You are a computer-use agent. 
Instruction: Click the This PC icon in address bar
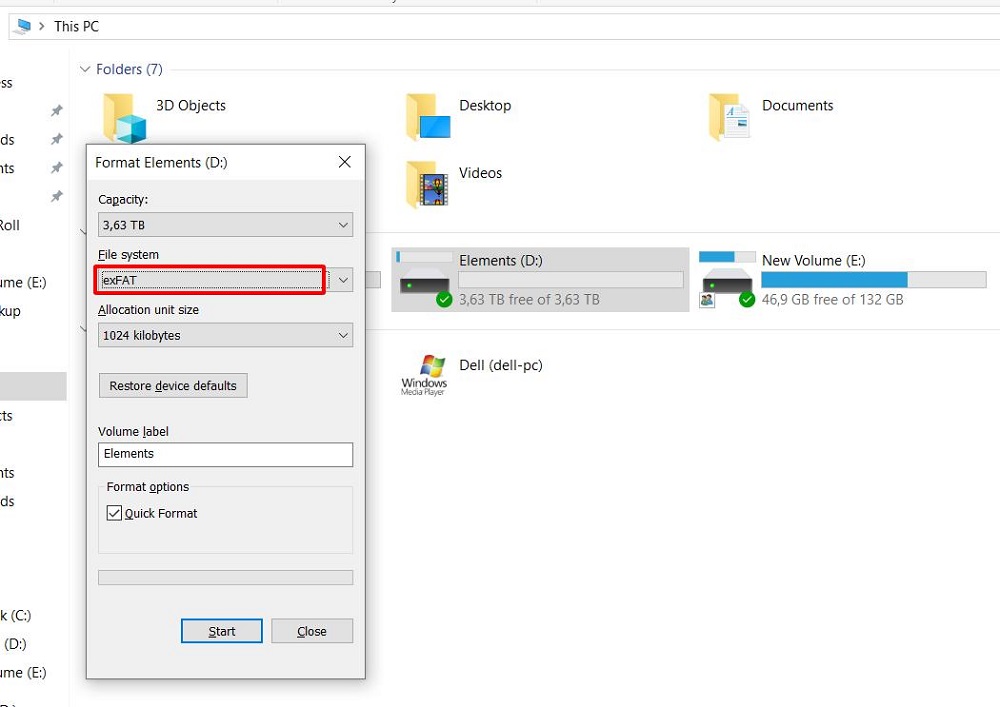pos(22,26)
